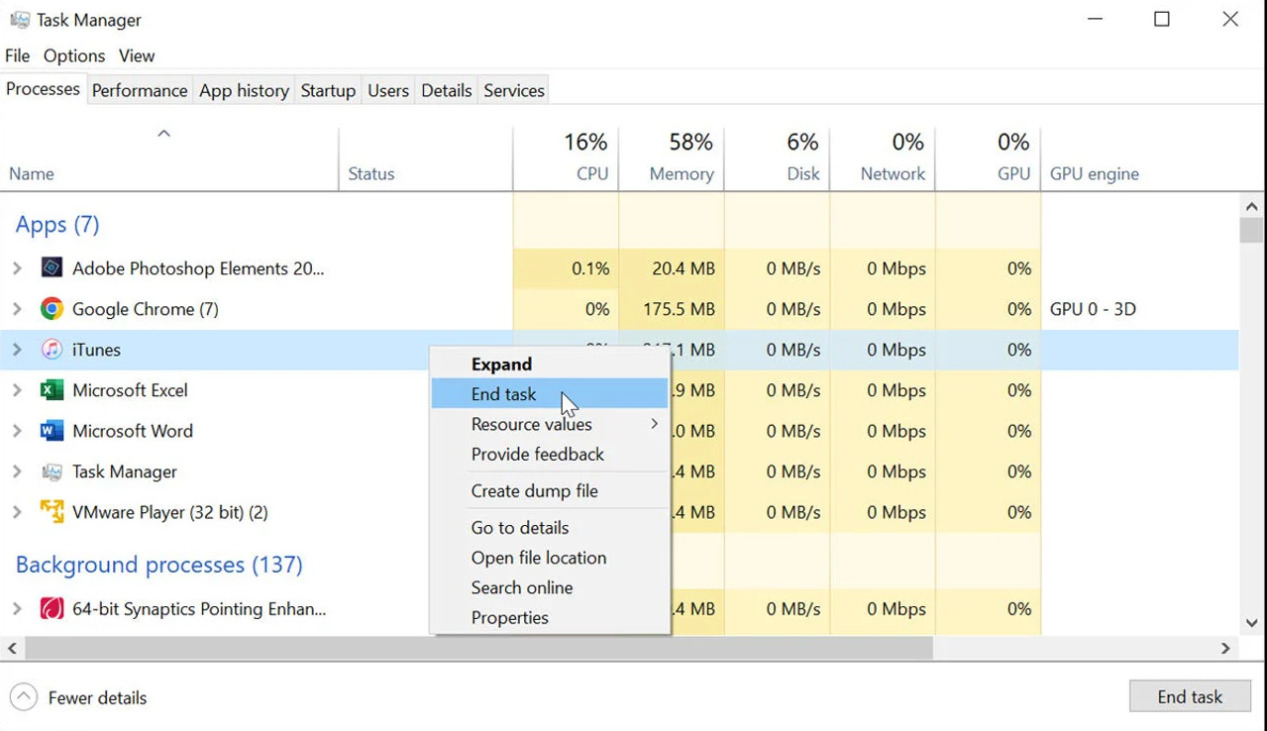Choose Go to details

coord(550,527)
